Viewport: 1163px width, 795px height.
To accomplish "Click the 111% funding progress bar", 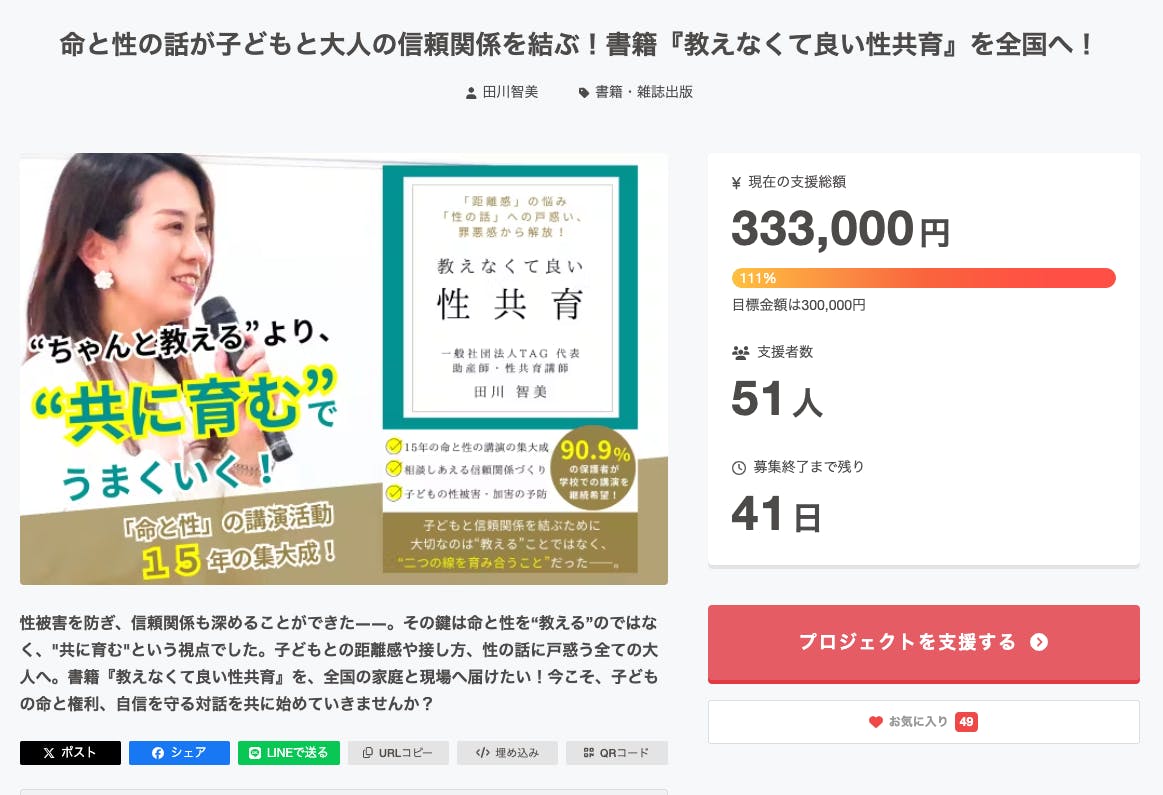I will coord(923,278).
